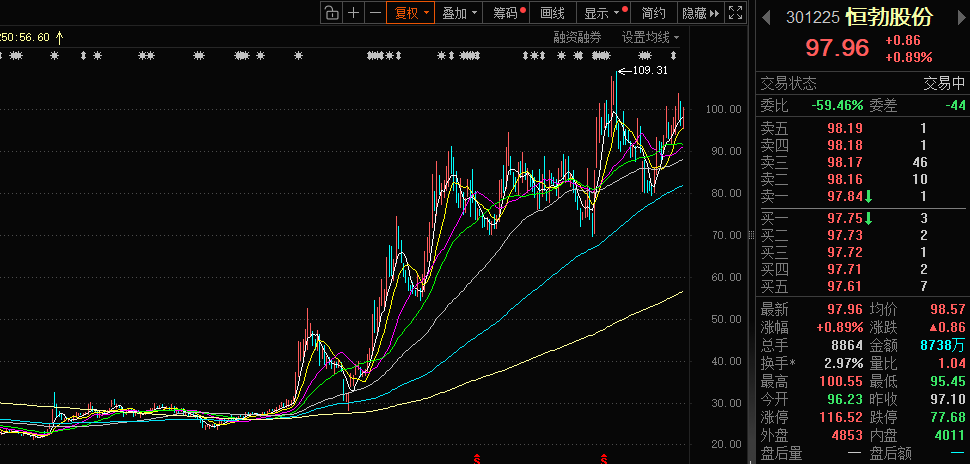
Task: Click the 109.31 high price arrow label
Action: [x=641, y=71]
